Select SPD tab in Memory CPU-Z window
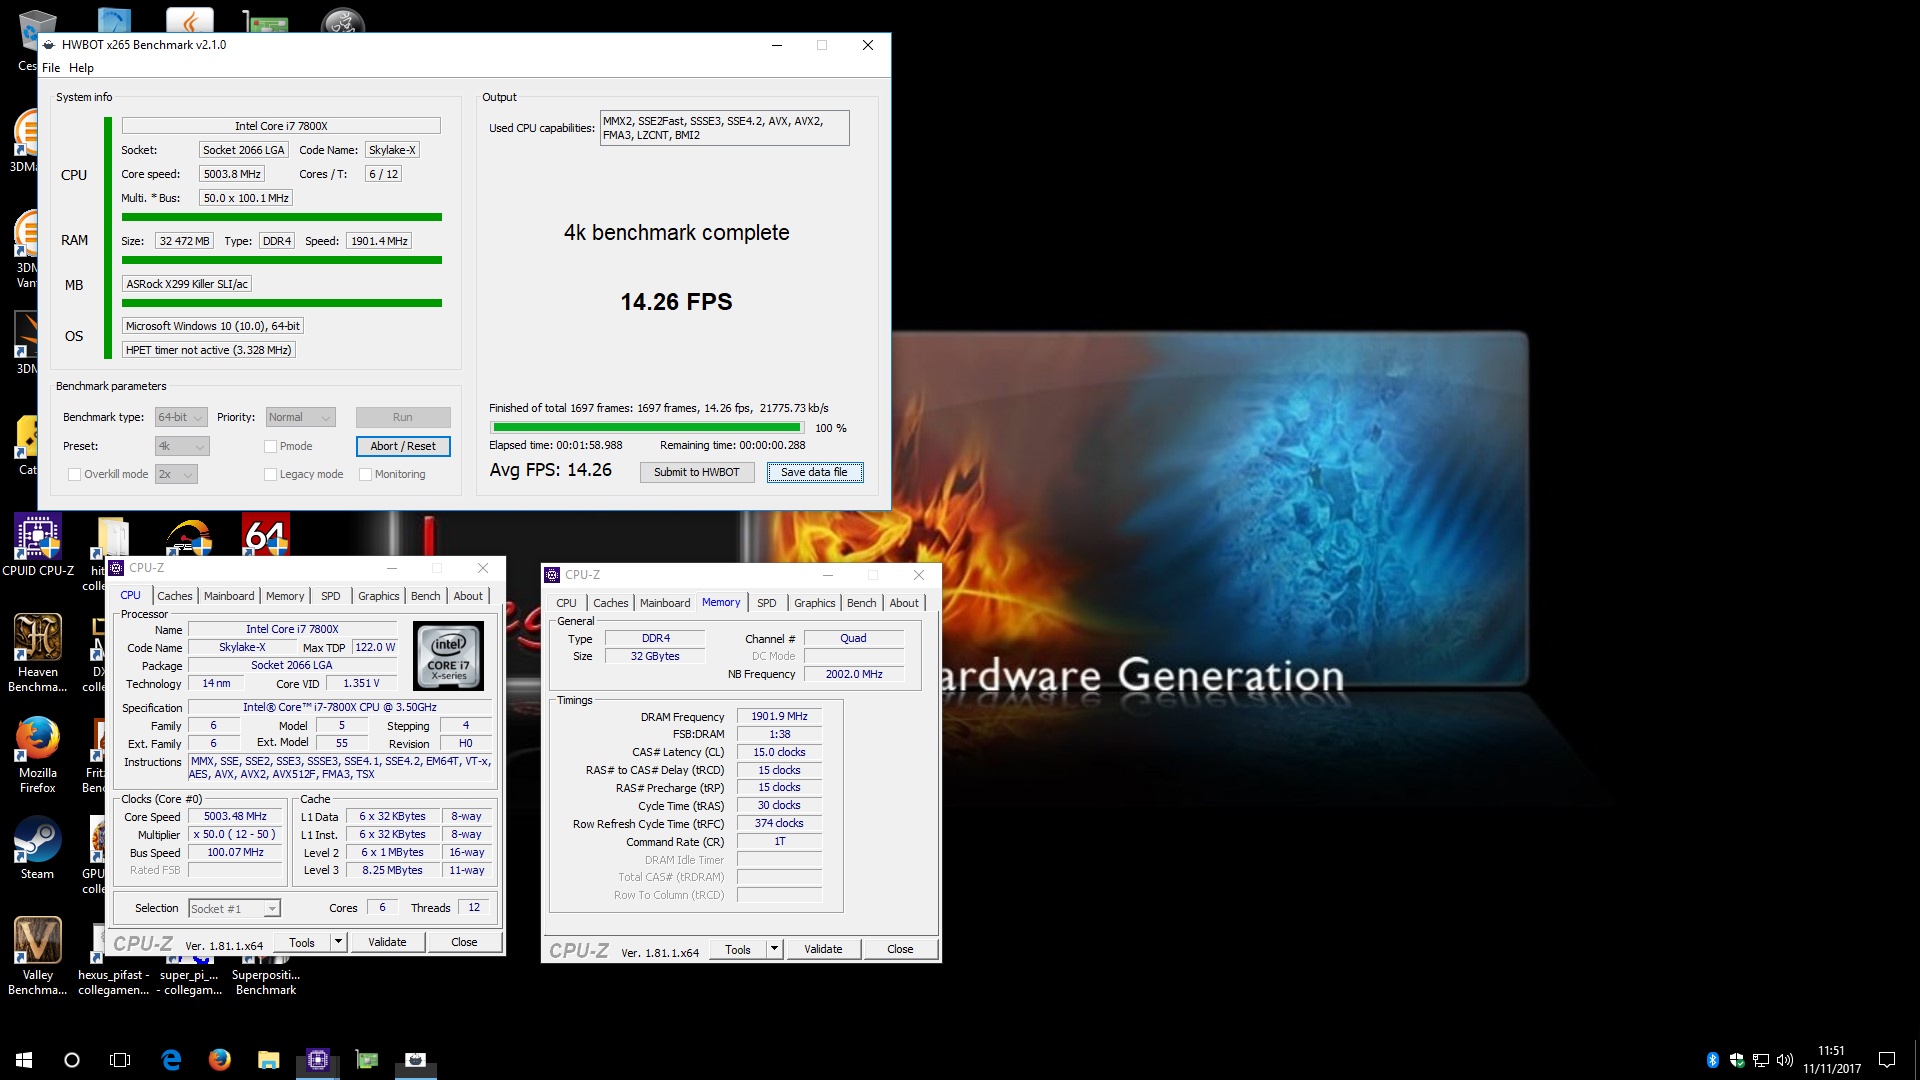This screenshot has height=1080, width=1920. click(767, 603)
